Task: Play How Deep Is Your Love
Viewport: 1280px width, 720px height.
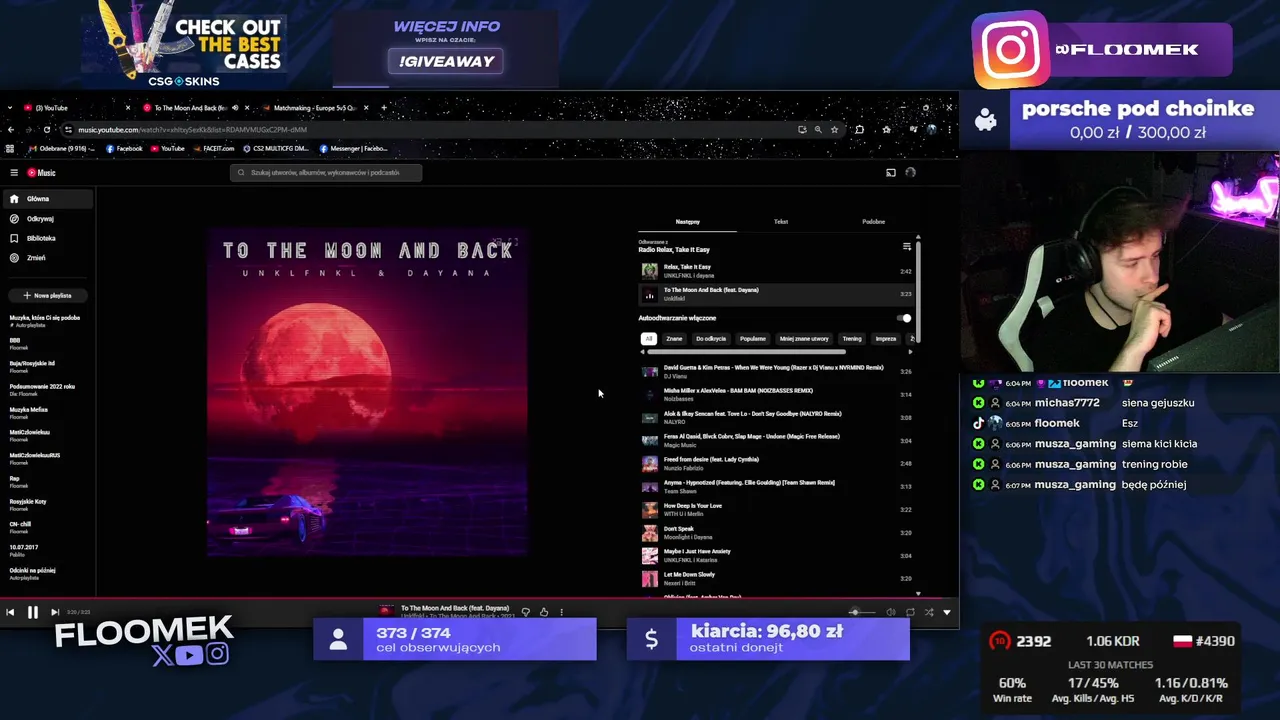Action: click(x=776, y=509)
